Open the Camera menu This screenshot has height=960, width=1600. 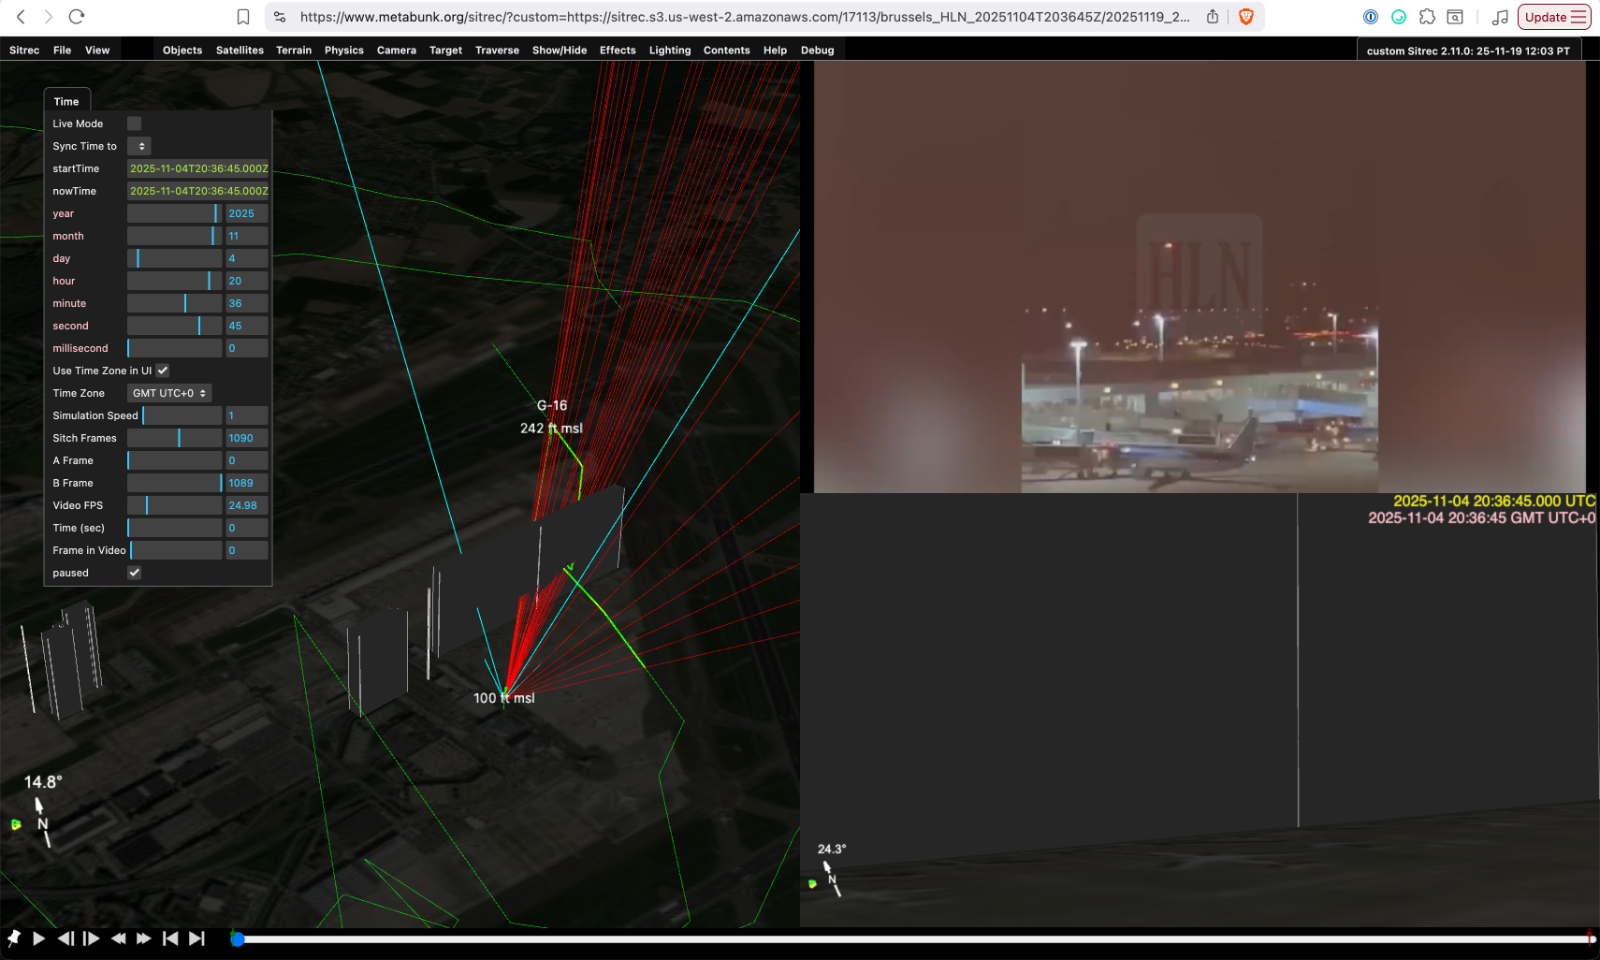[x=396, y=50]
